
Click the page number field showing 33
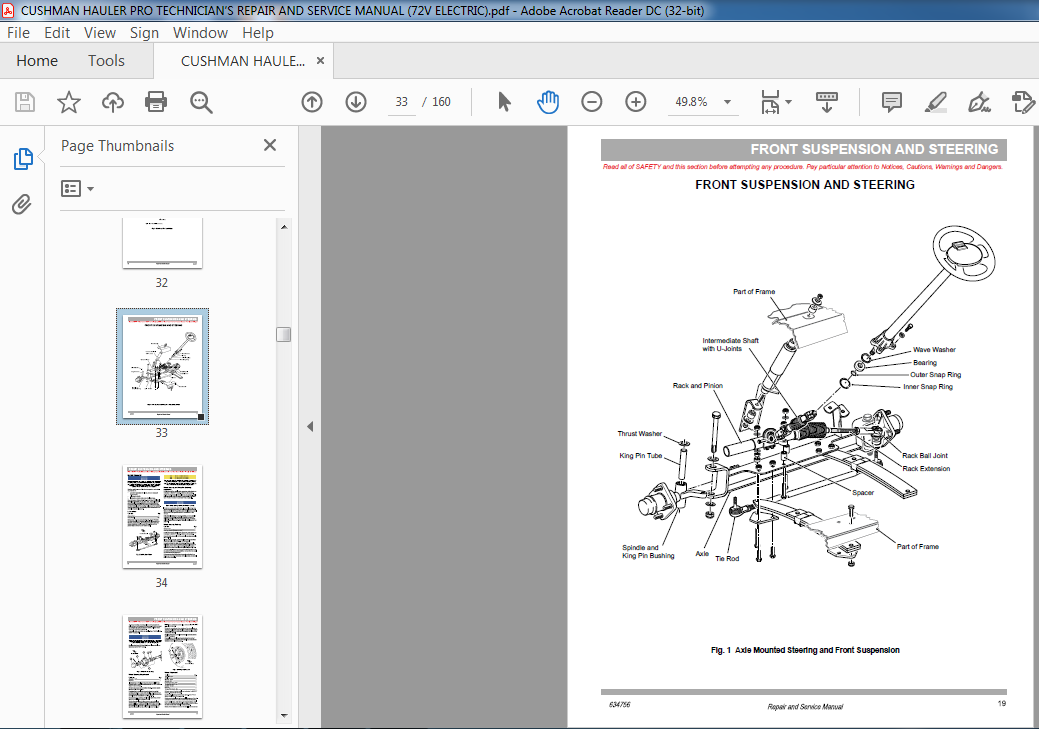pyautogui.click(x=402, y=102)
